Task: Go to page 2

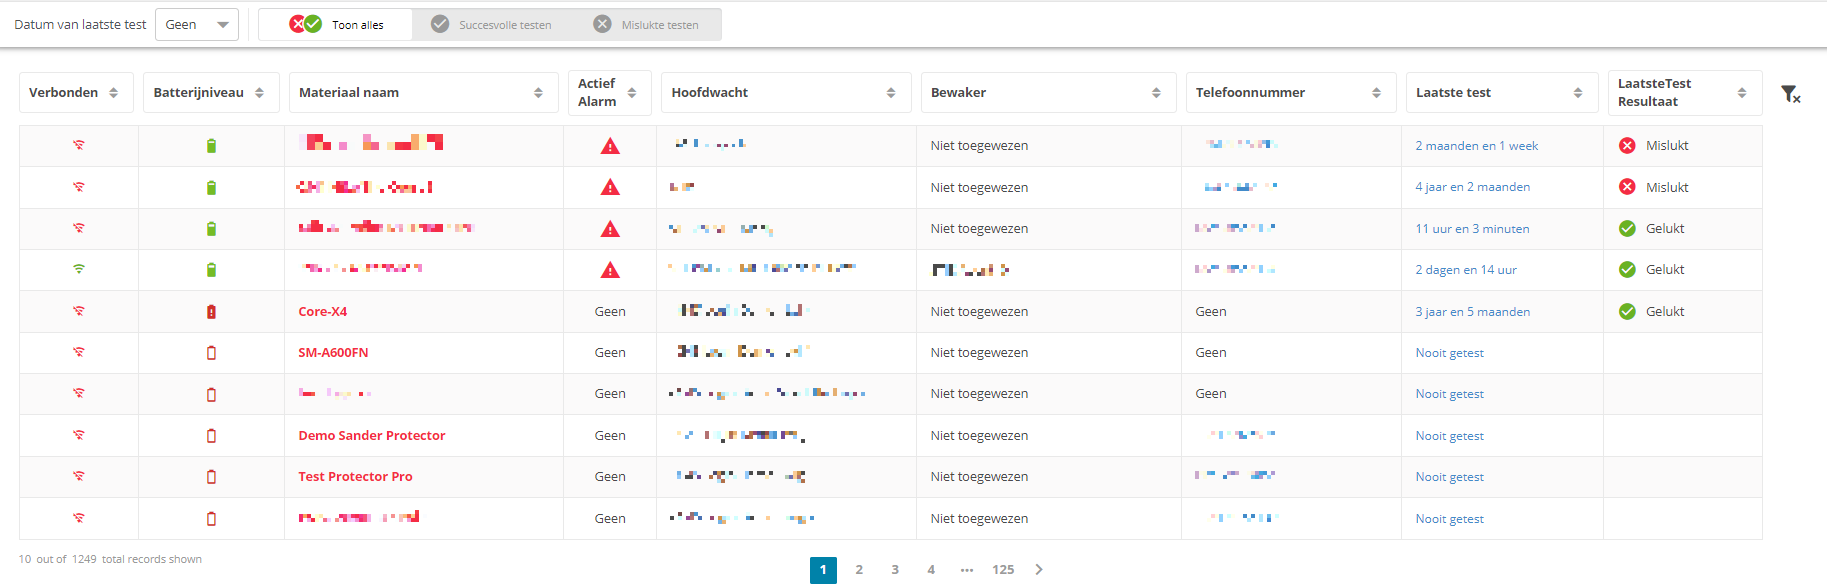Action: tap(859, 570)
